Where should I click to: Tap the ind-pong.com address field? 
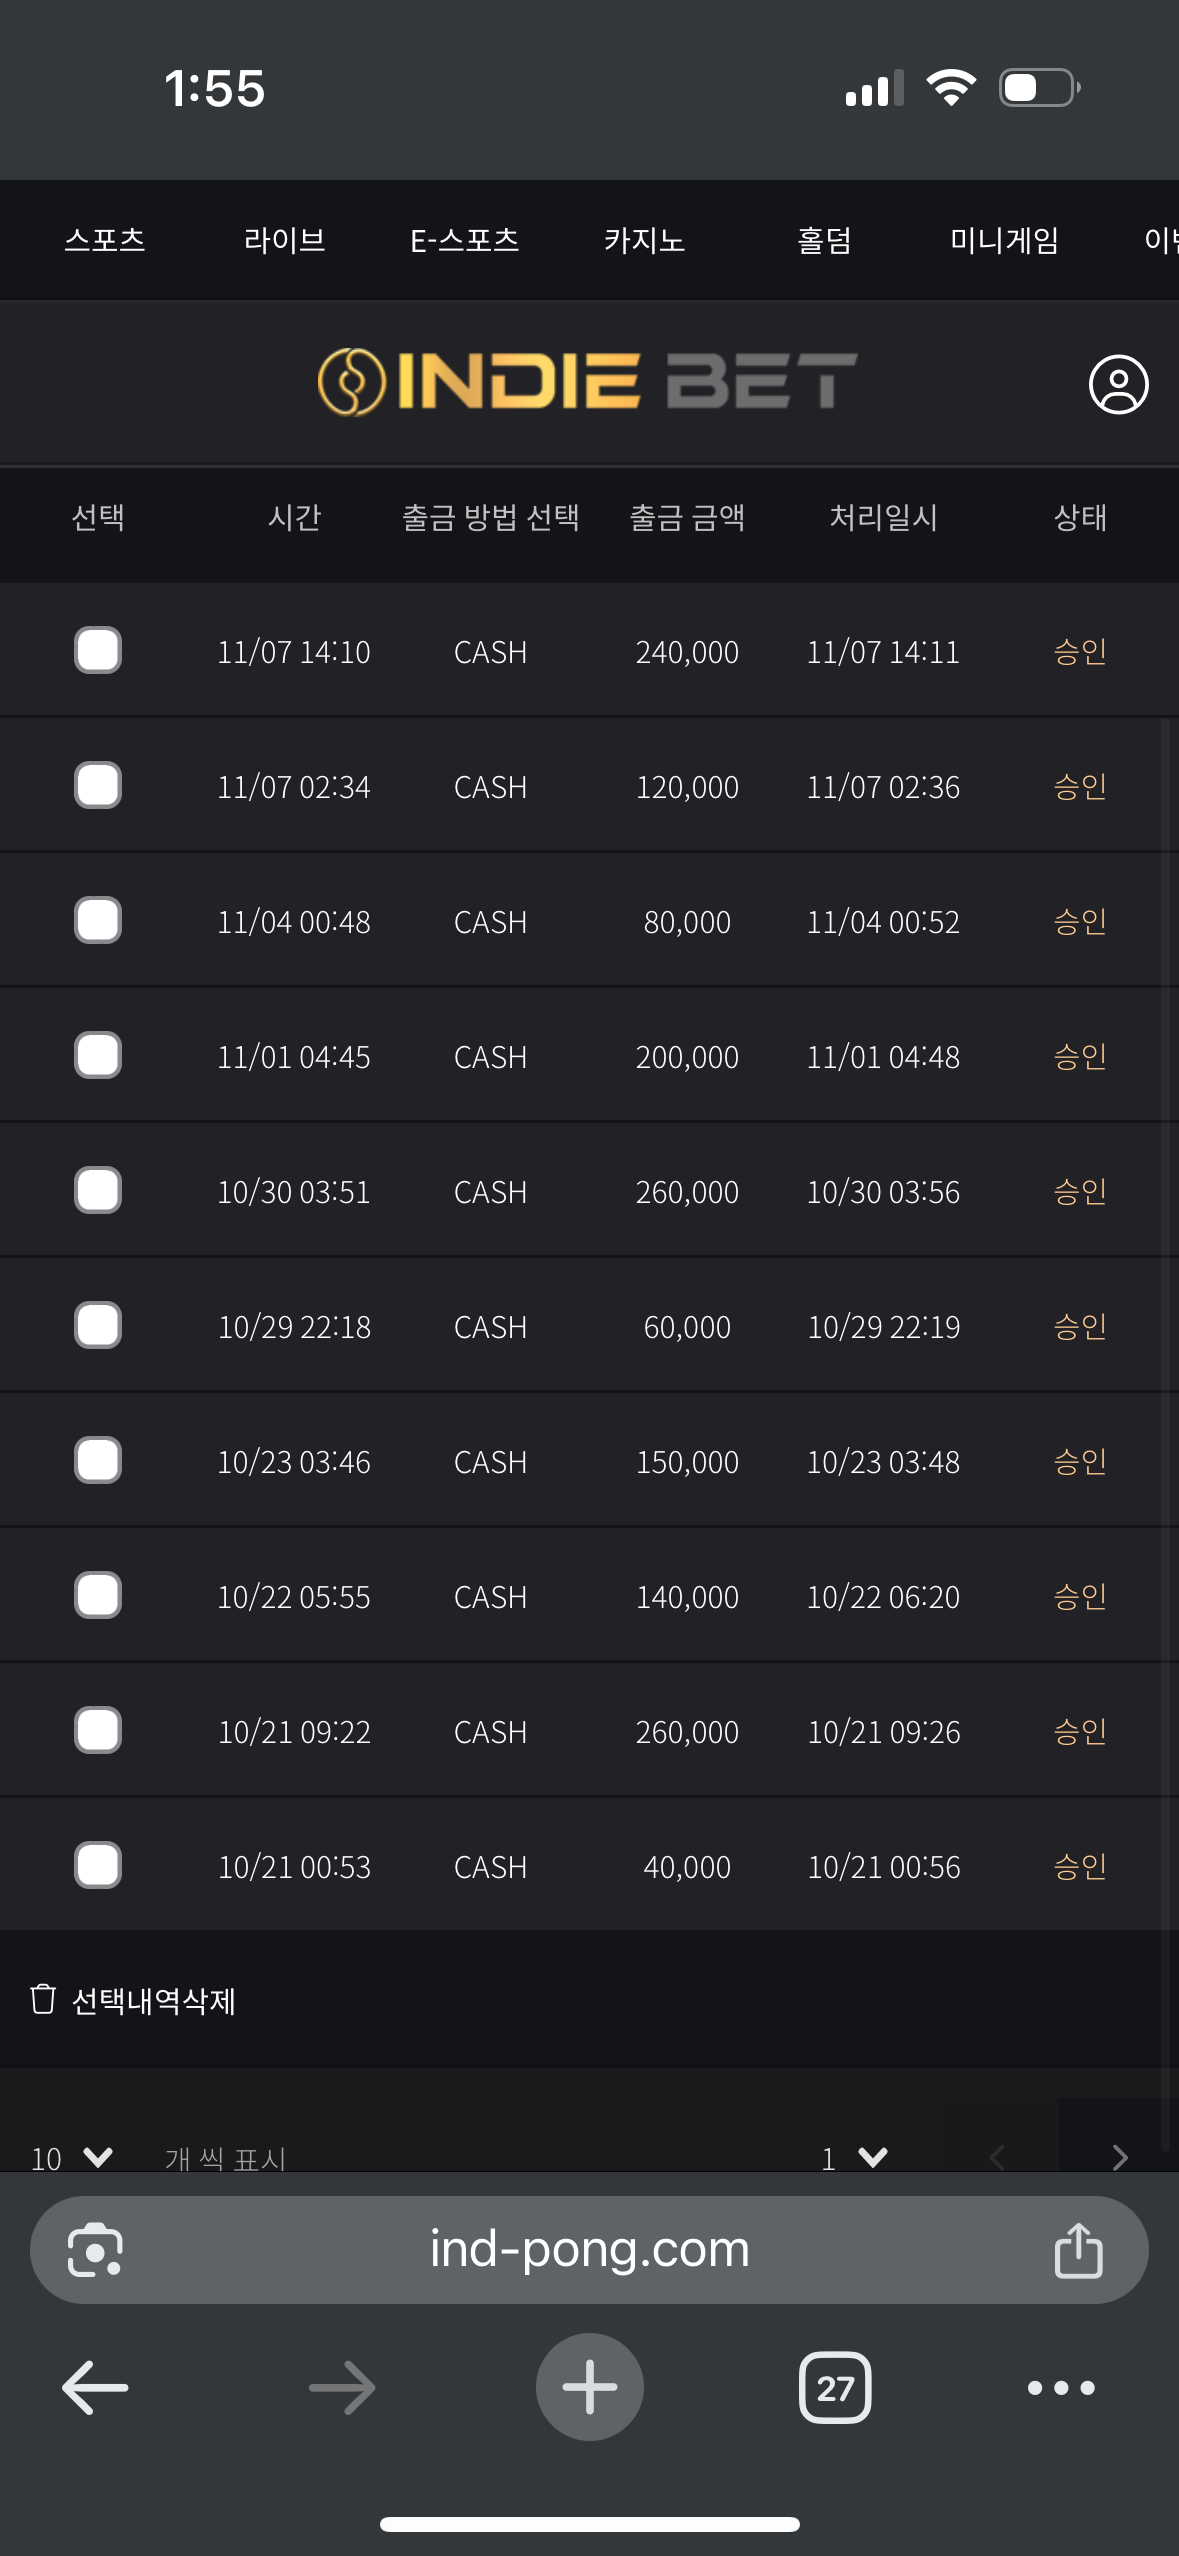589,2250
